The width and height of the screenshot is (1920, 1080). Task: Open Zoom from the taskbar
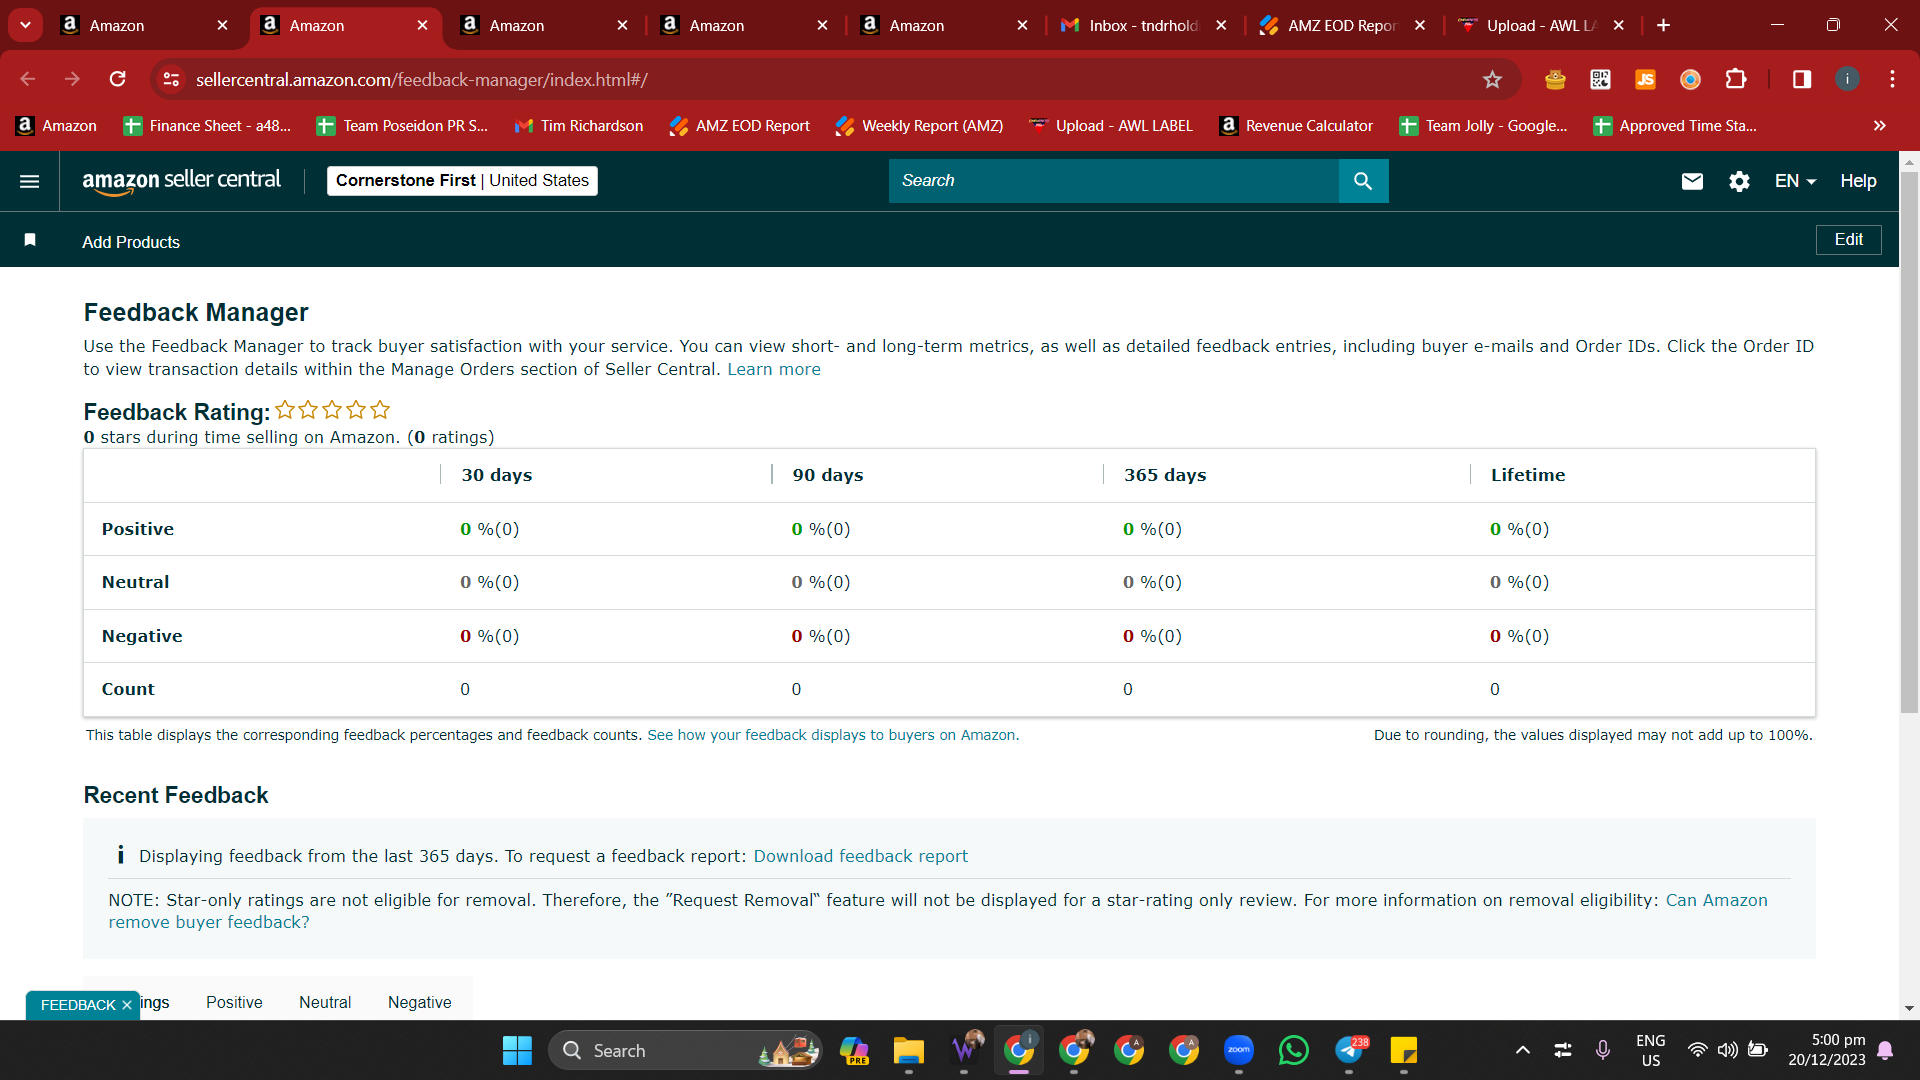[1238, 1050]
